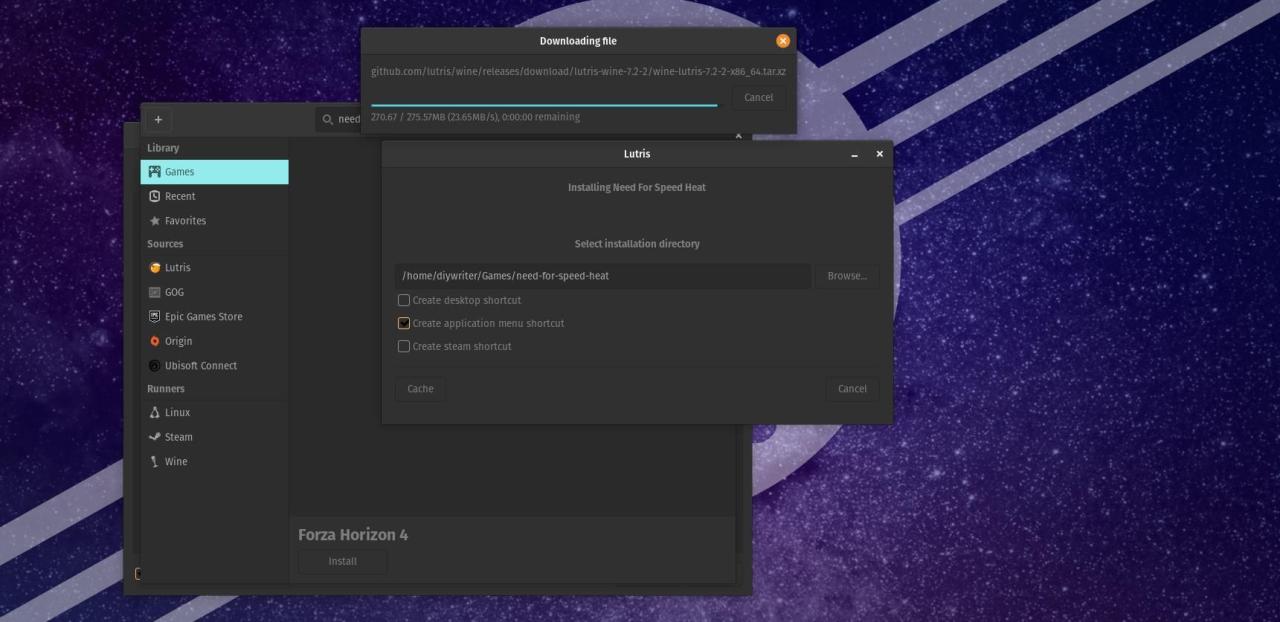Select Ubisoft Connect source

click(x=214, y=366)
